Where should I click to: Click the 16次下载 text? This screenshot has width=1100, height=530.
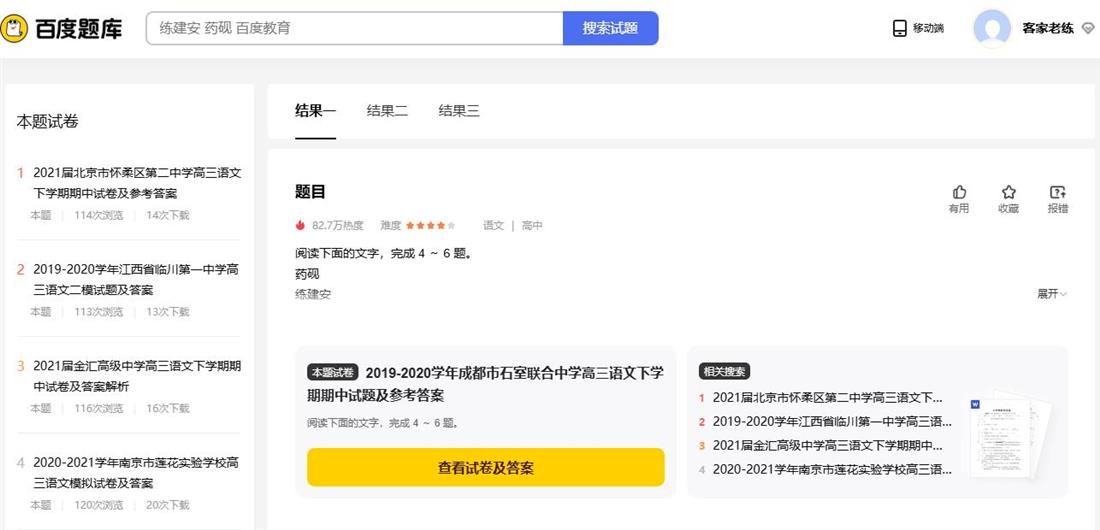pos(168,409)
